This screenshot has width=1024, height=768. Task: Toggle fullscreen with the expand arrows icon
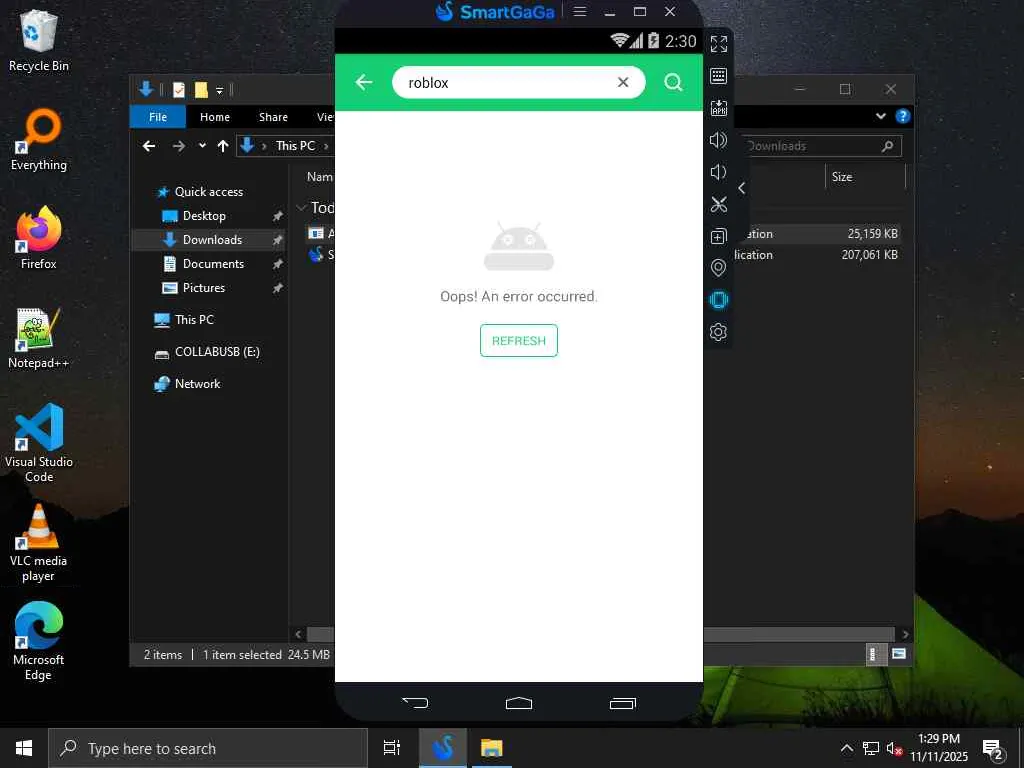(718, 44)
